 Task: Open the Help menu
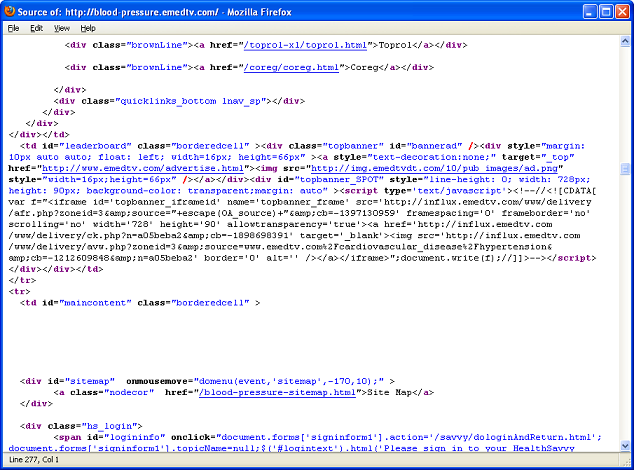(88, 28)
